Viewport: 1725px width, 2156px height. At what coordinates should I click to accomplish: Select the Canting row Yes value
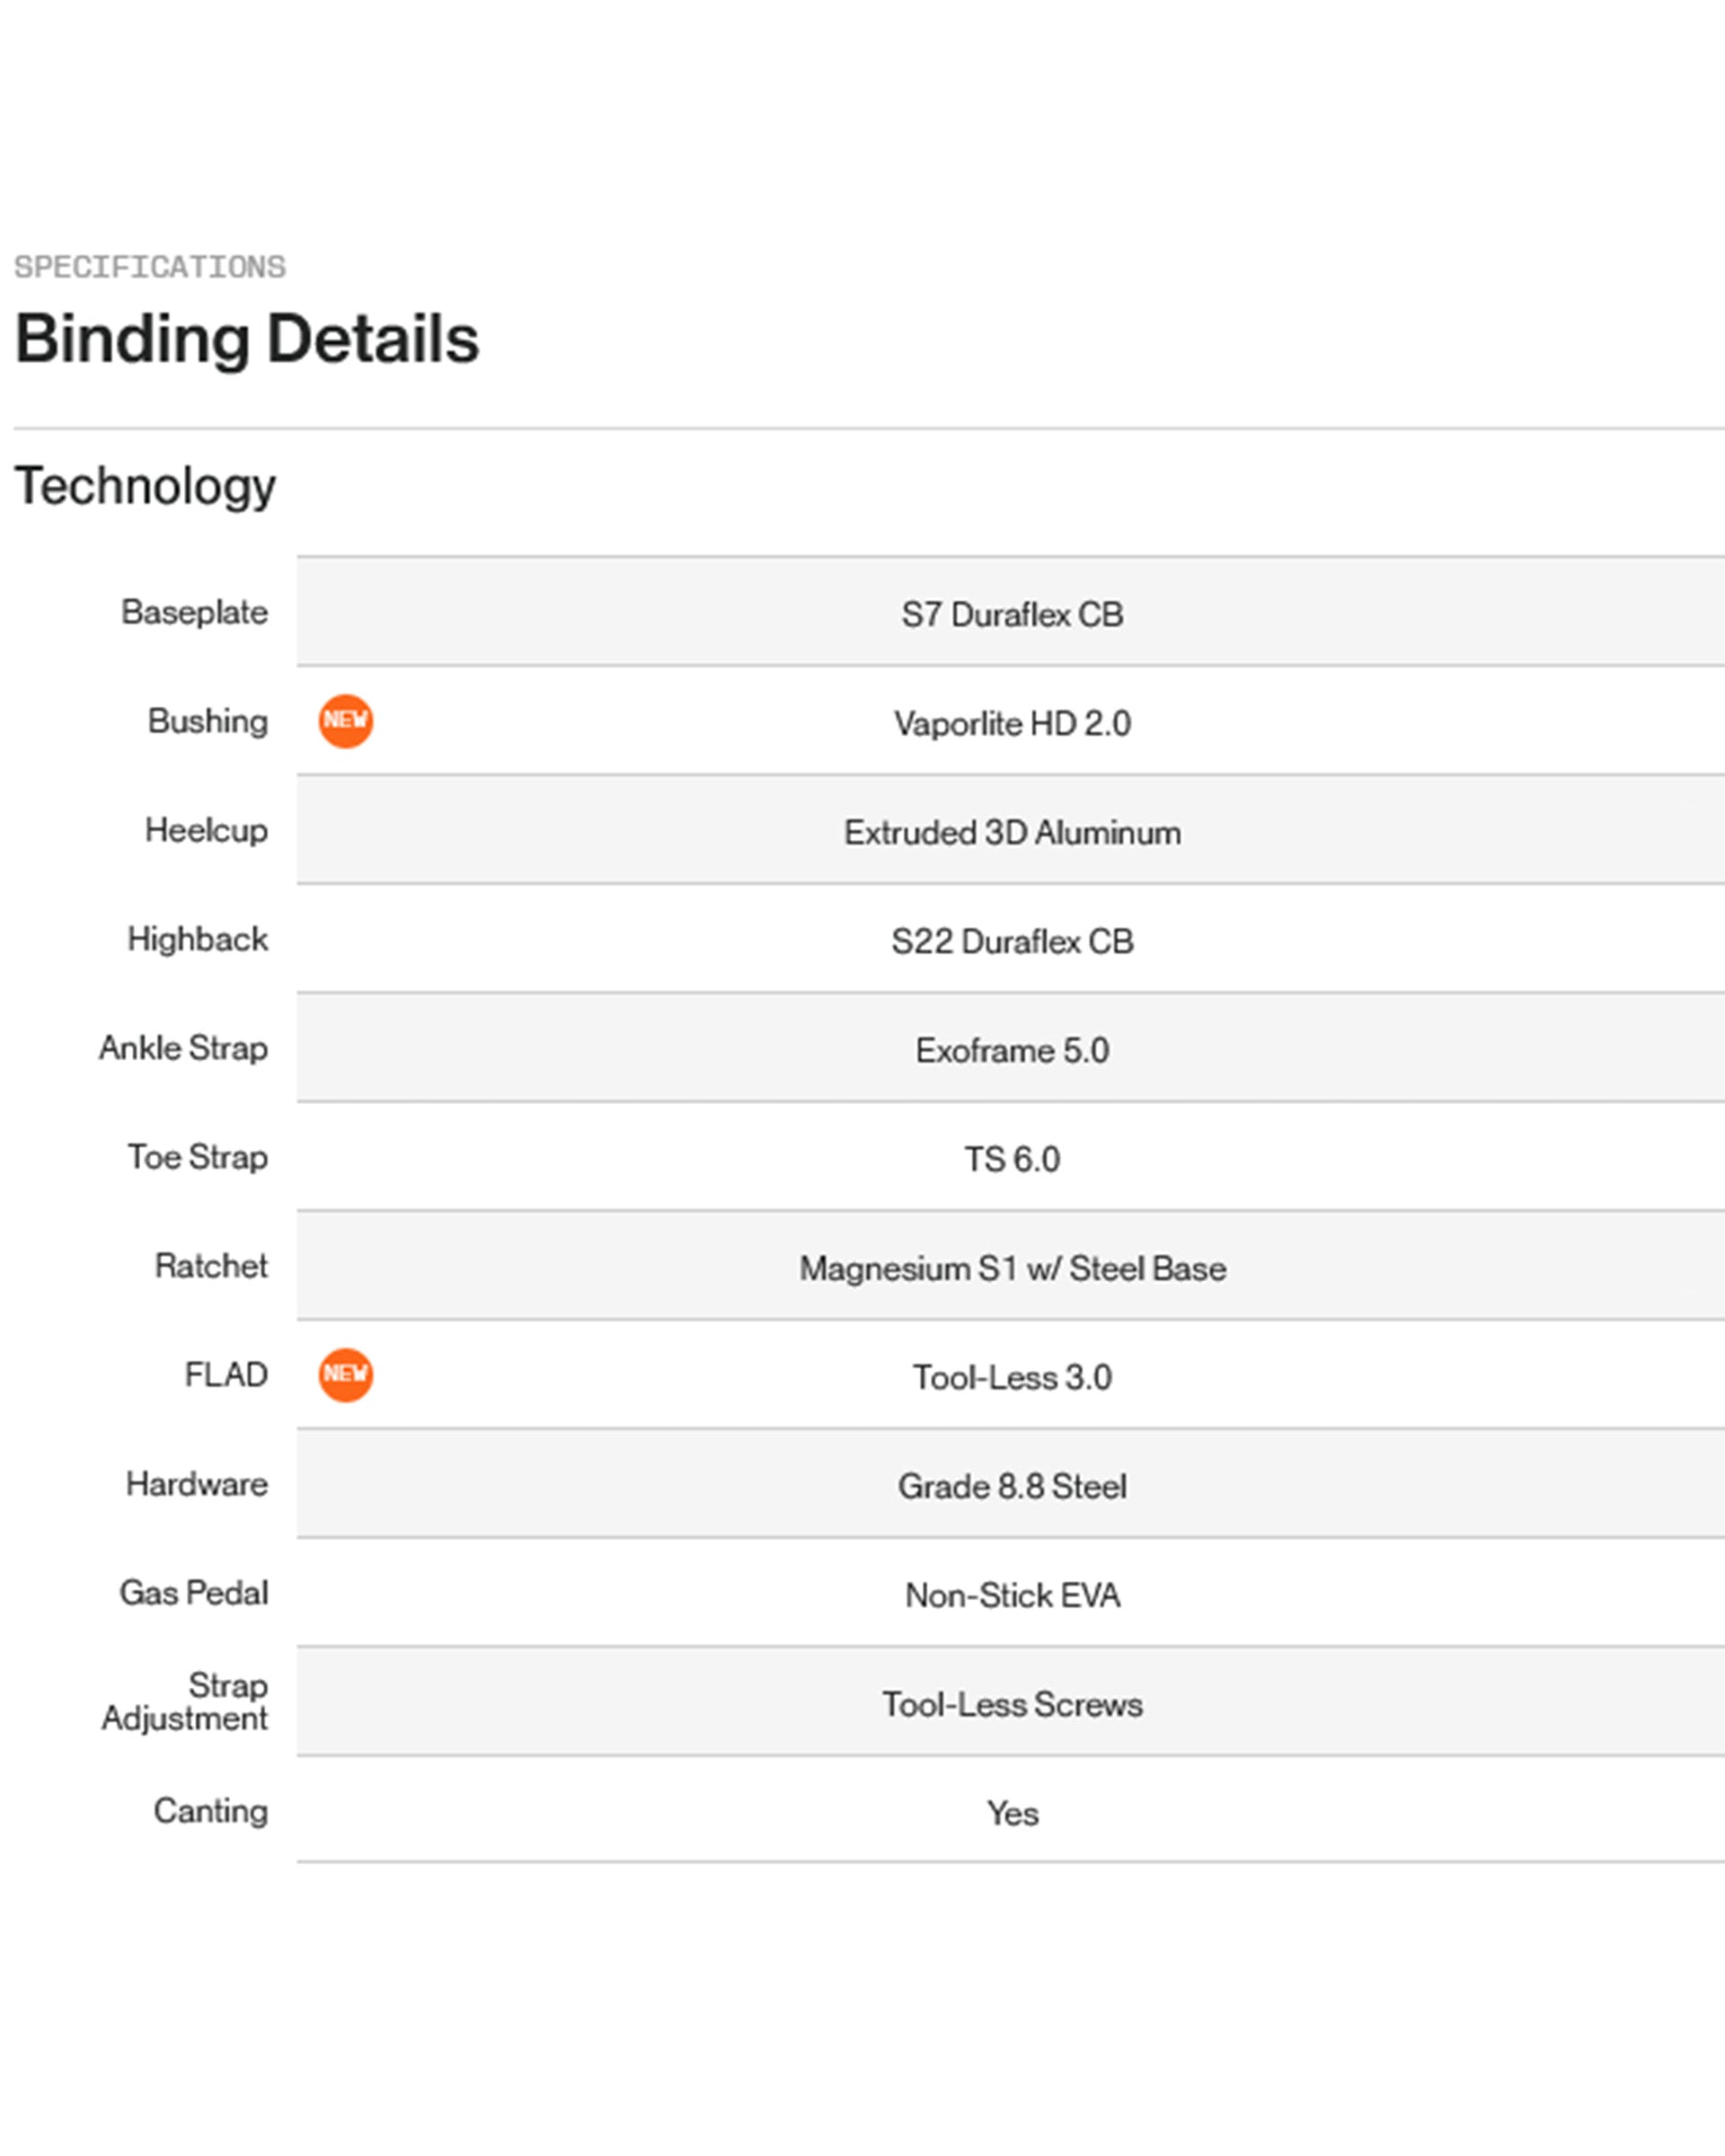[x=1012, y=1813]
